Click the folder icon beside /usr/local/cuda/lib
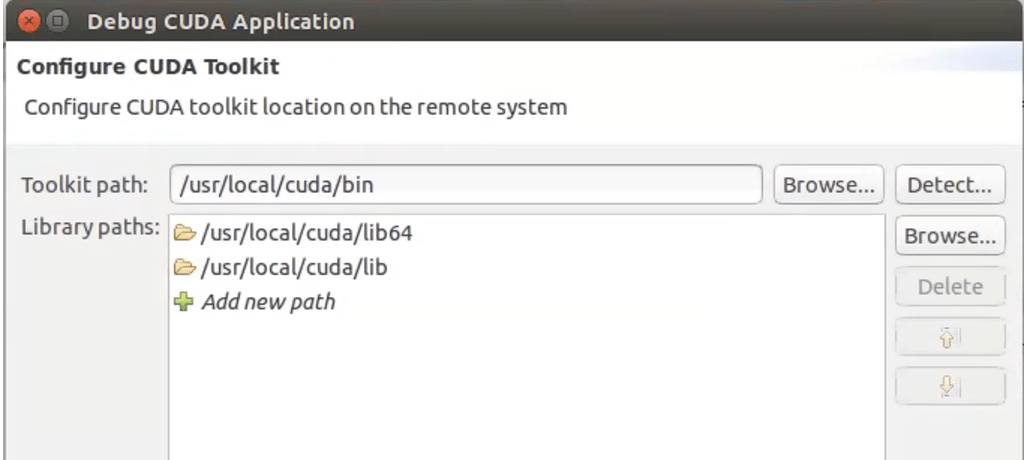Image resolution: width=1024 pixels, height=460 pixels. (x=184, y=268)
